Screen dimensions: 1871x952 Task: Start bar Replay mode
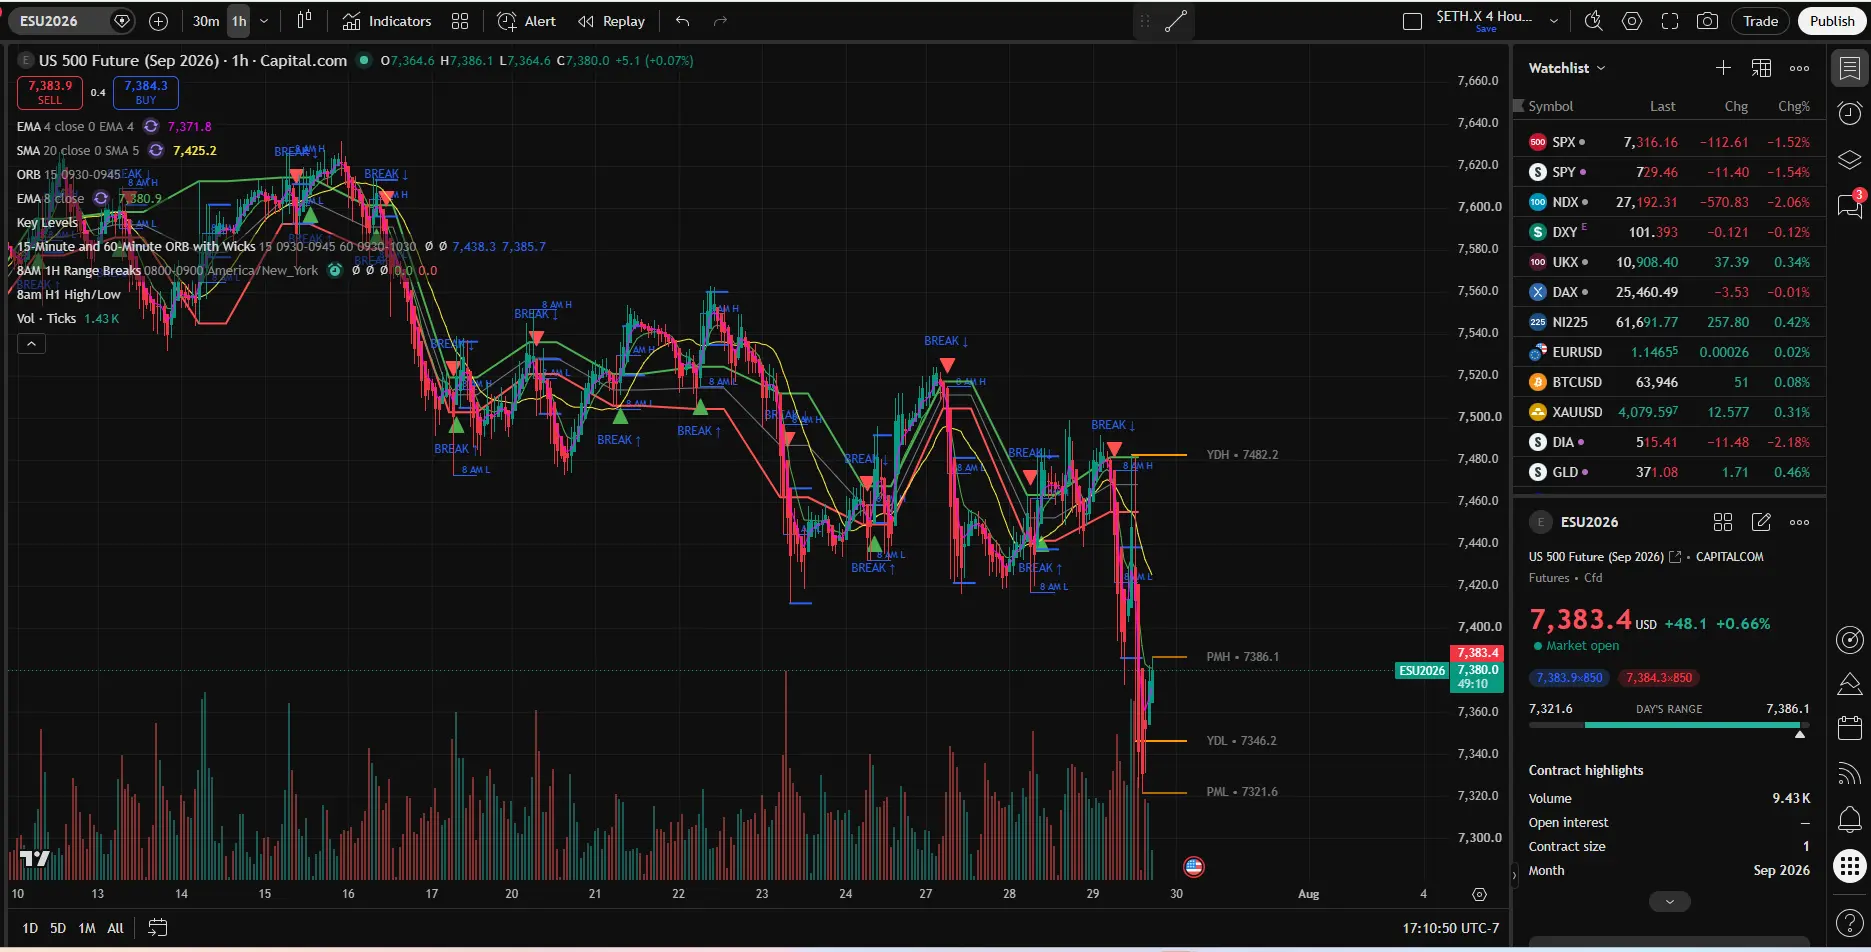(611, 21)
